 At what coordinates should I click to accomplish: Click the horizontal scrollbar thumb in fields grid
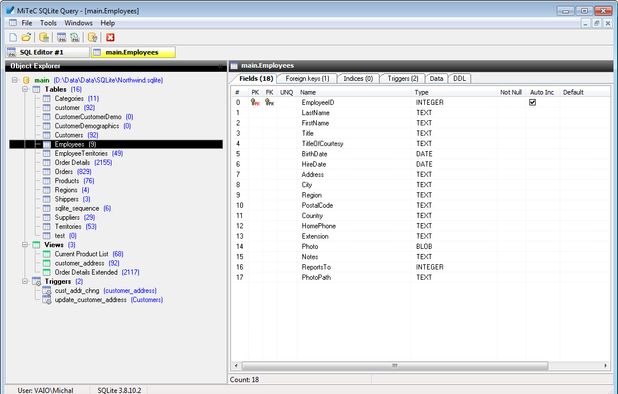(395, 366)
